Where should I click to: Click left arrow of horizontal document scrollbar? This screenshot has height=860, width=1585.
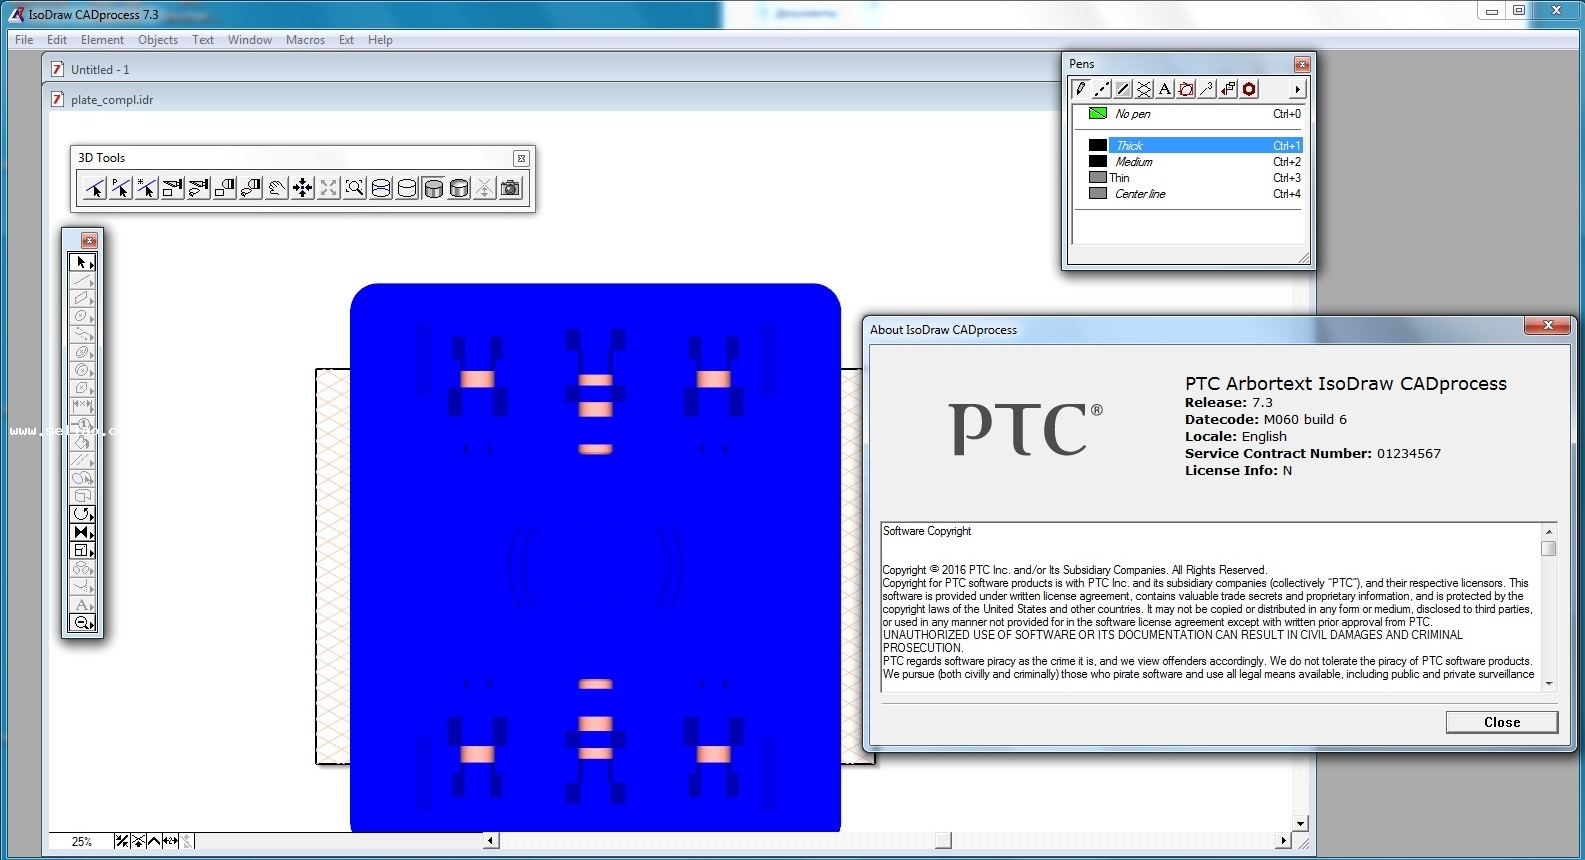(x=491, y=841)
